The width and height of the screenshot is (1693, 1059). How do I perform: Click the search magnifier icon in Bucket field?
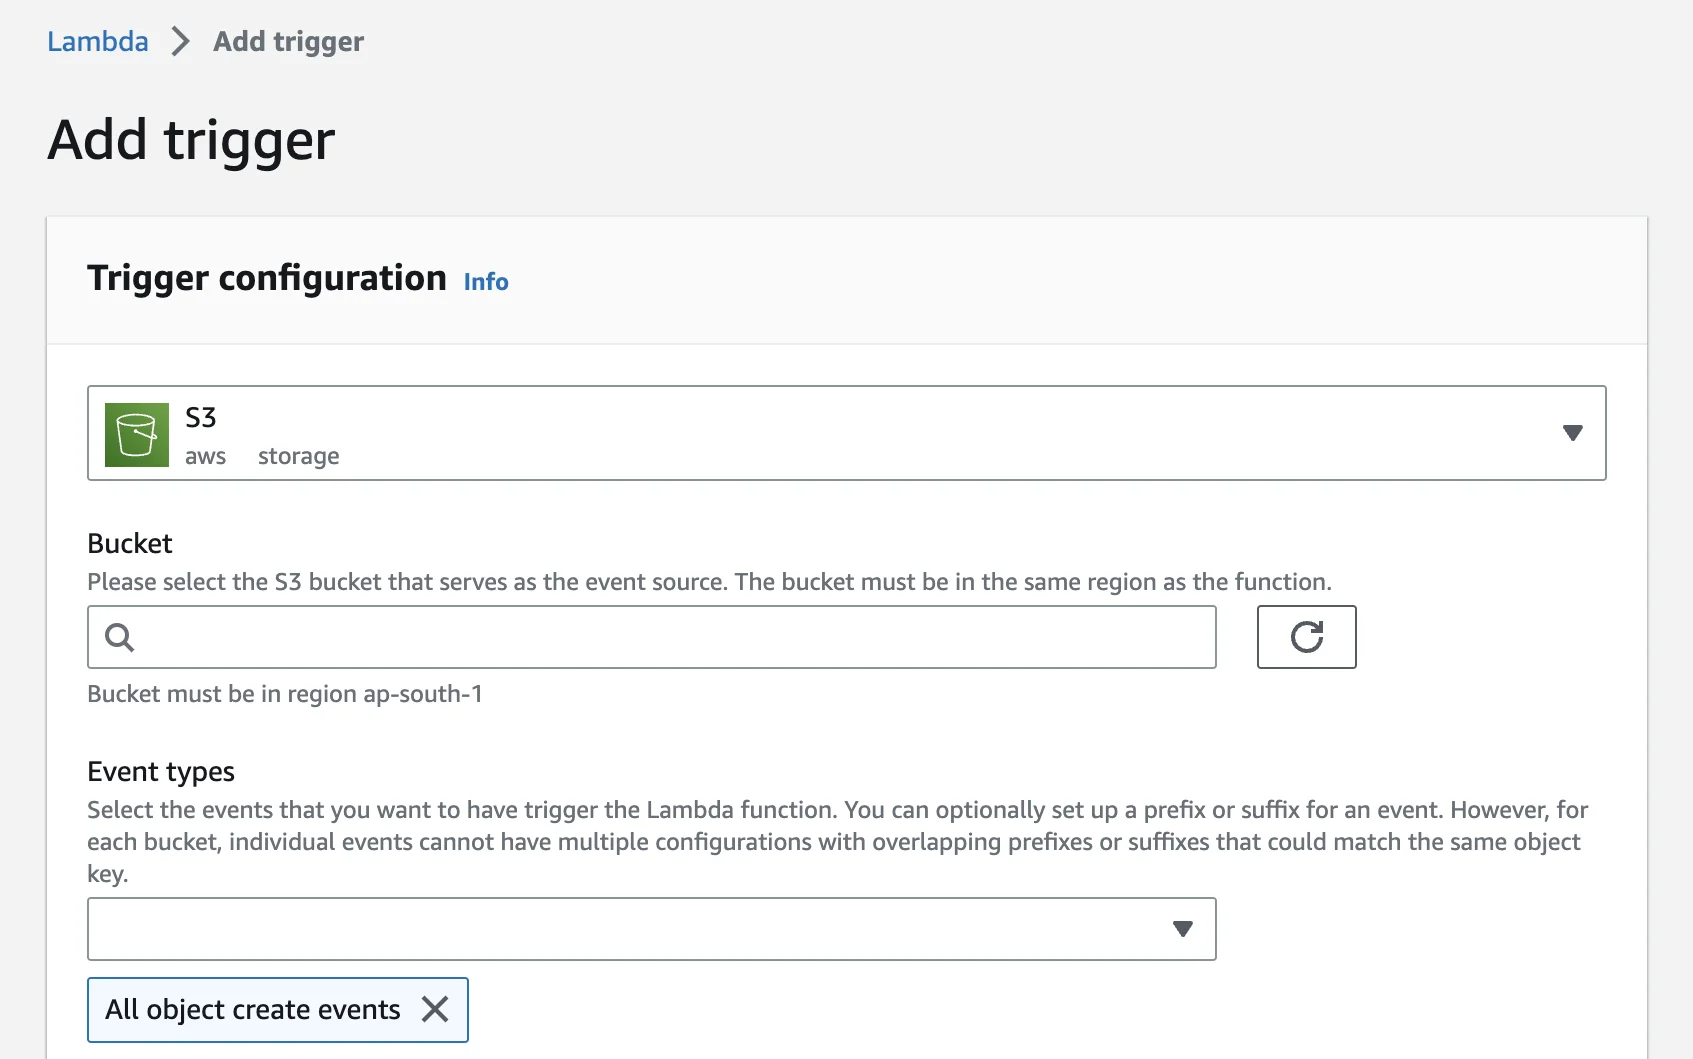[120, 637]
